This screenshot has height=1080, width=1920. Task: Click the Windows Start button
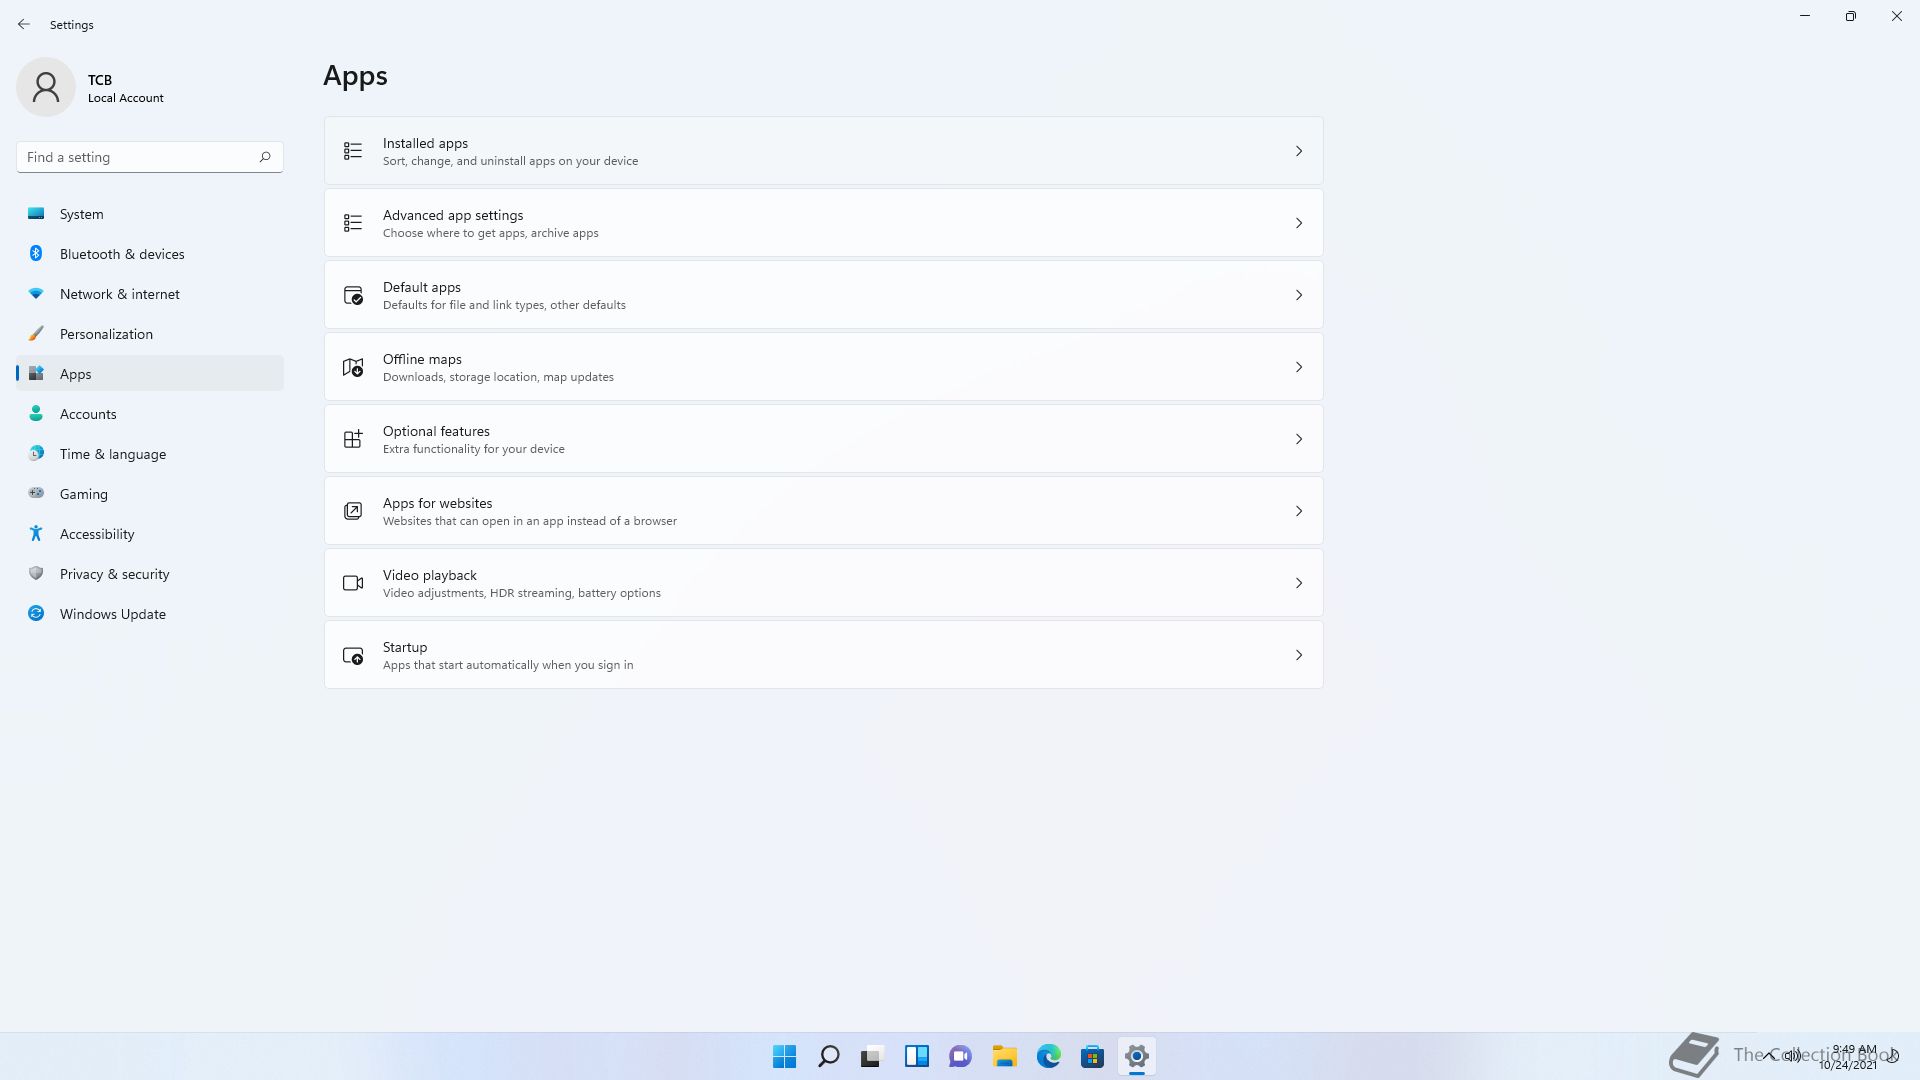[x=784, y=1056]
